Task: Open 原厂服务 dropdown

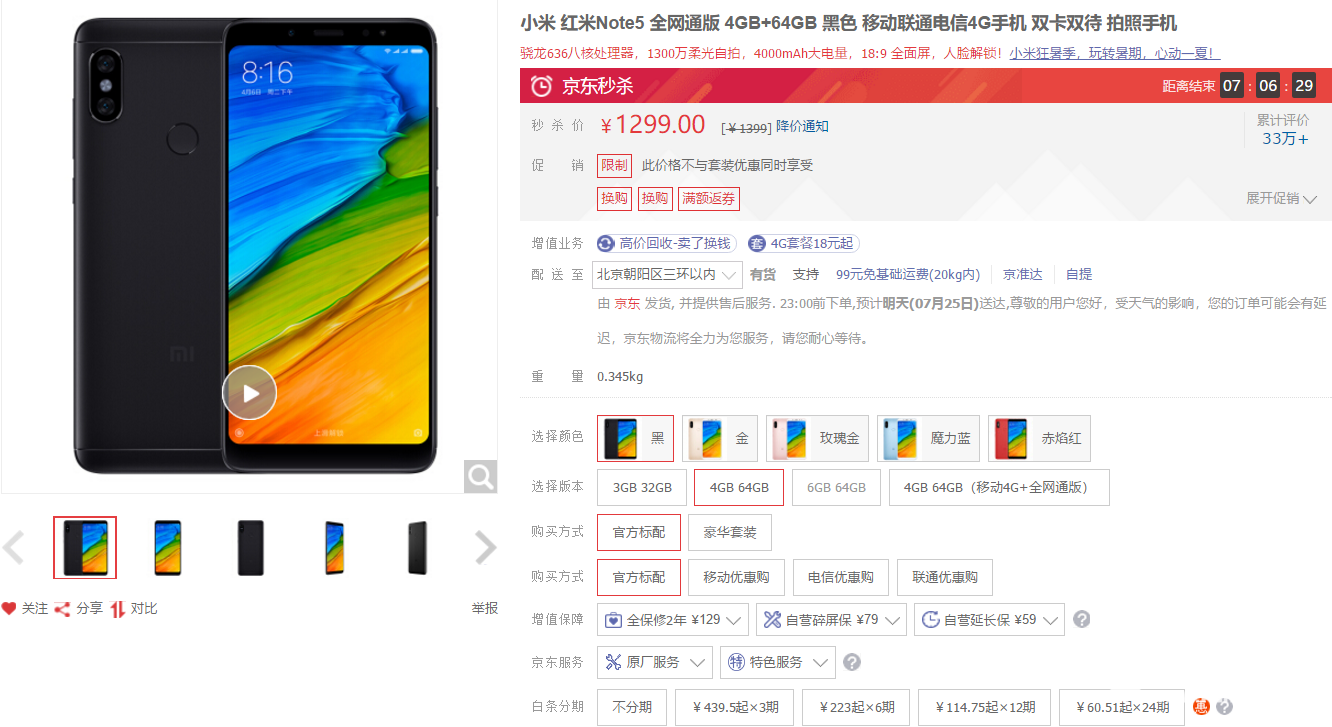Action: (x=655, y=662)
